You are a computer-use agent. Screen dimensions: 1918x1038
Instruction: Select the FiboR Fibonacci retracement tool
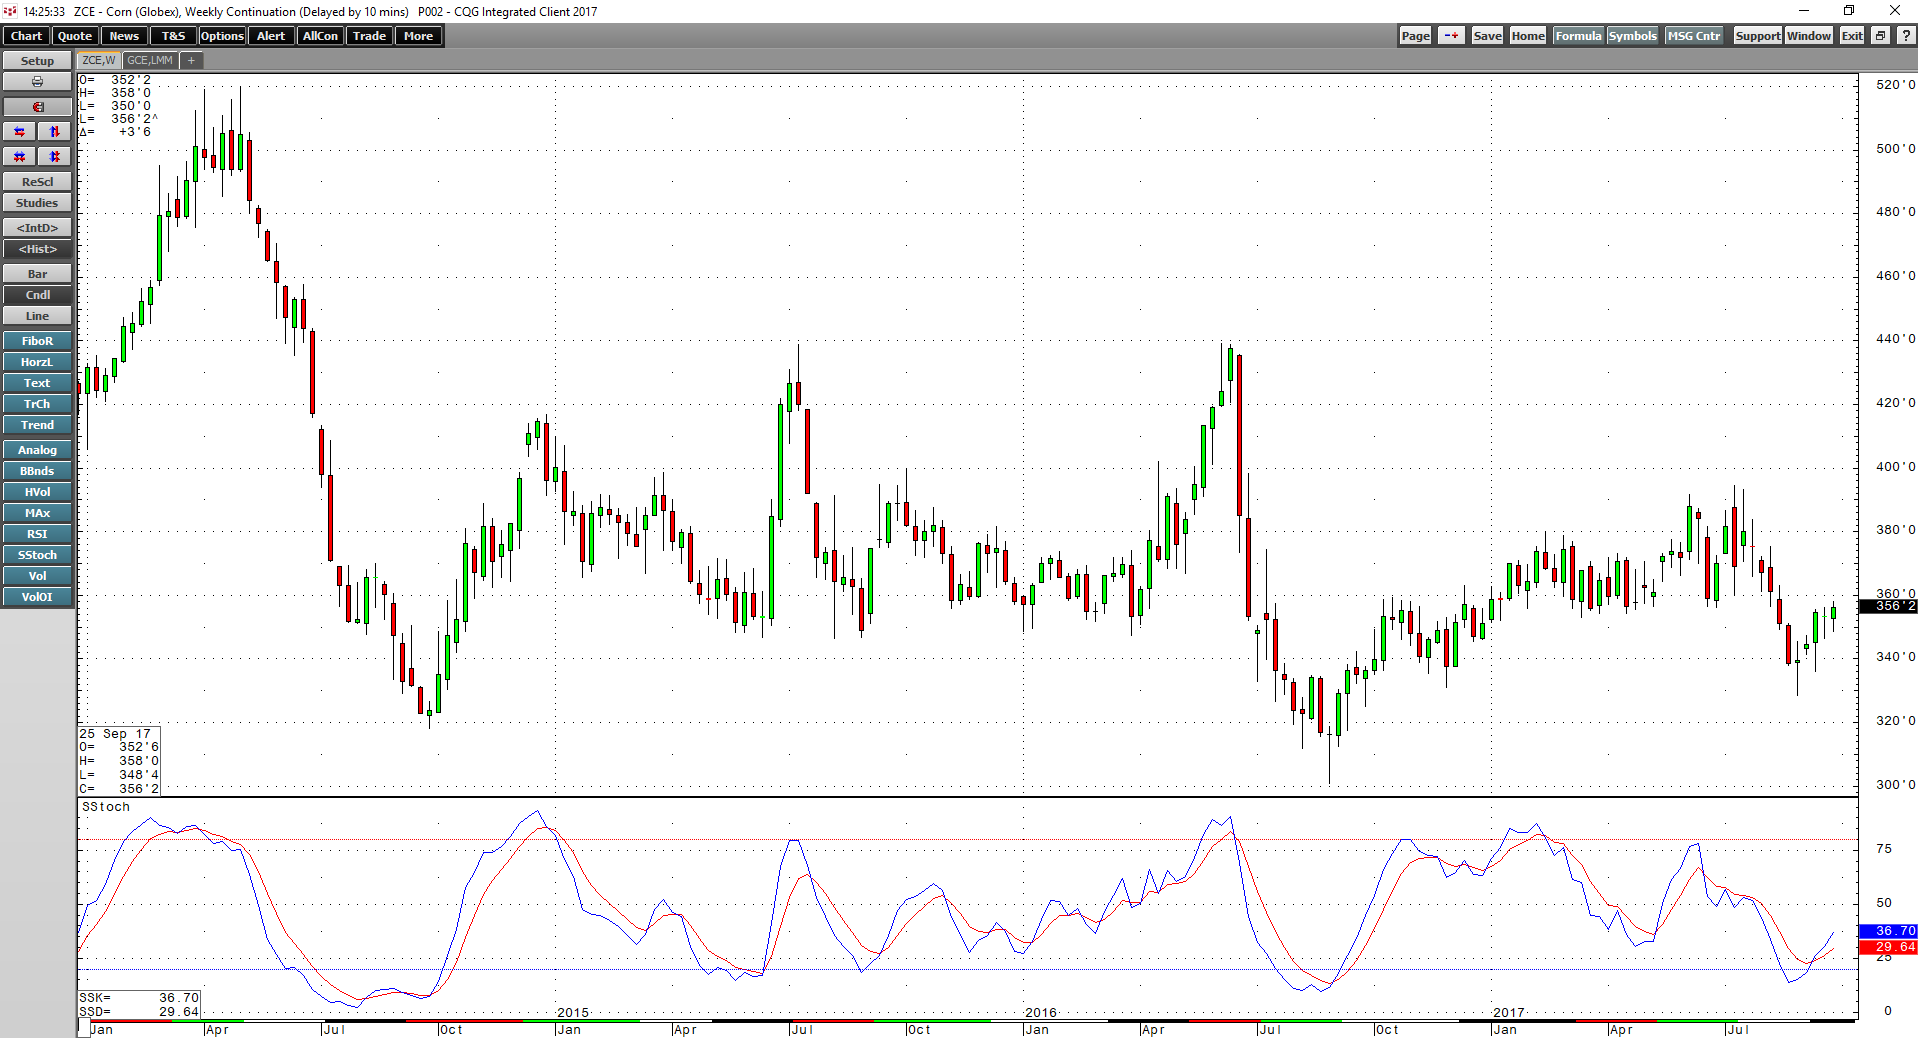click(37, 341)
